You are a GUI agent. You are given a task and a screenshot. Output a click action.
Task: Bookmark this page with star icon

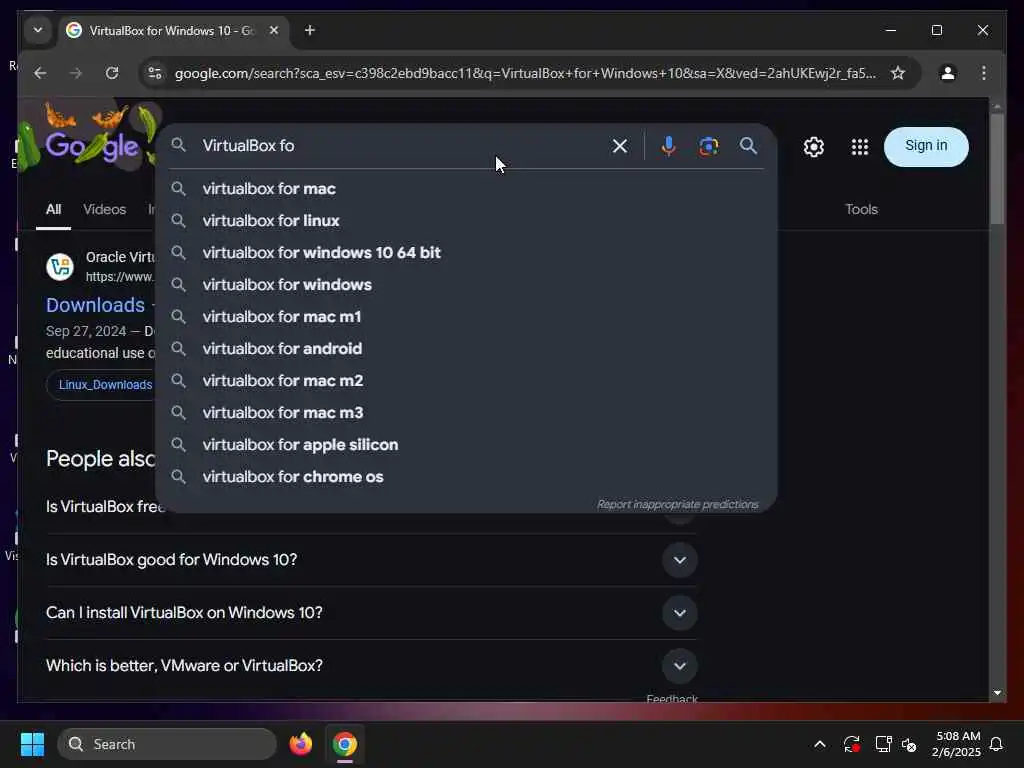point(898,73)
